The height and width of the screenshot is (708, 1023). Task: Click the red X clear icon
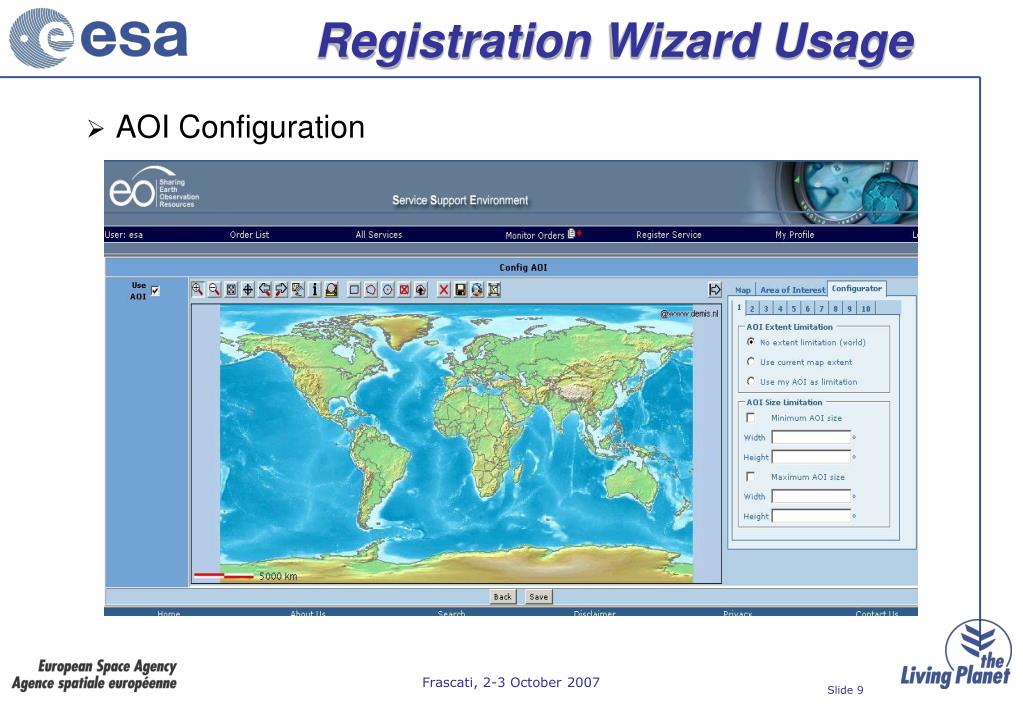[444, 289]
